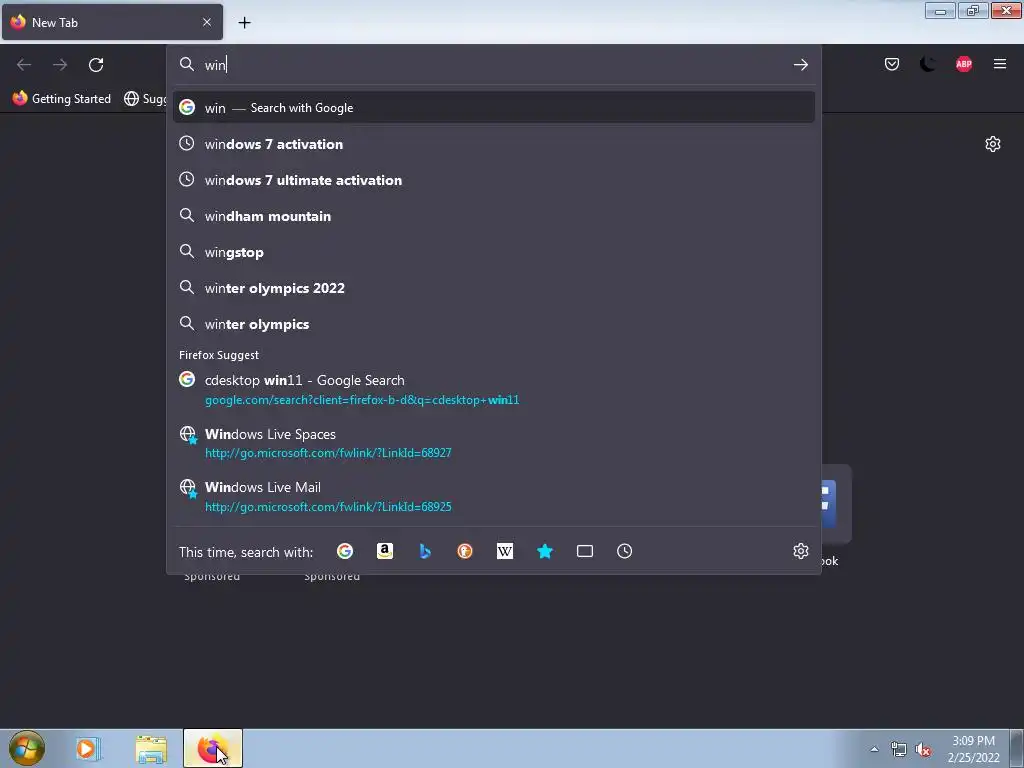Open Windows Explorer from taskbar
1024x768 pixels.
152,749
